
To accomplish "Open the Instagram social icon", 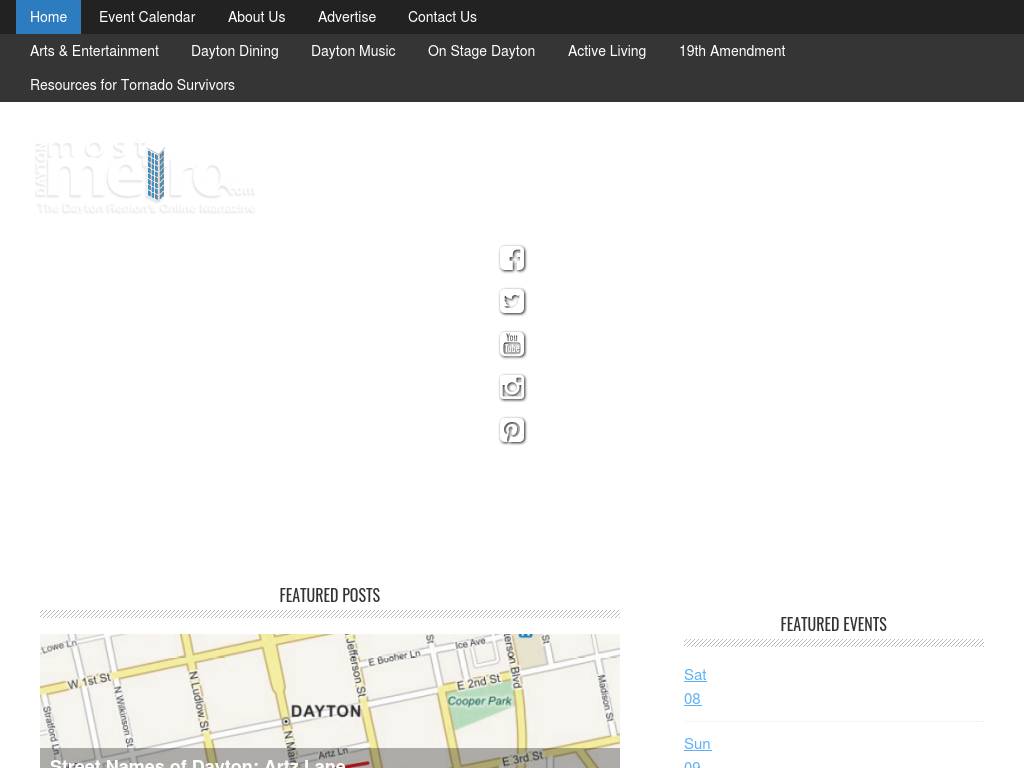I will pos(512,388).
